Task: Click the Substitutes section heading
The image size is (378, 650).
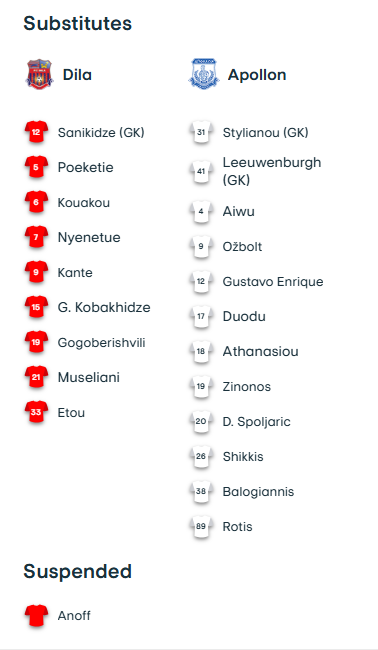Action: [78, 23]
